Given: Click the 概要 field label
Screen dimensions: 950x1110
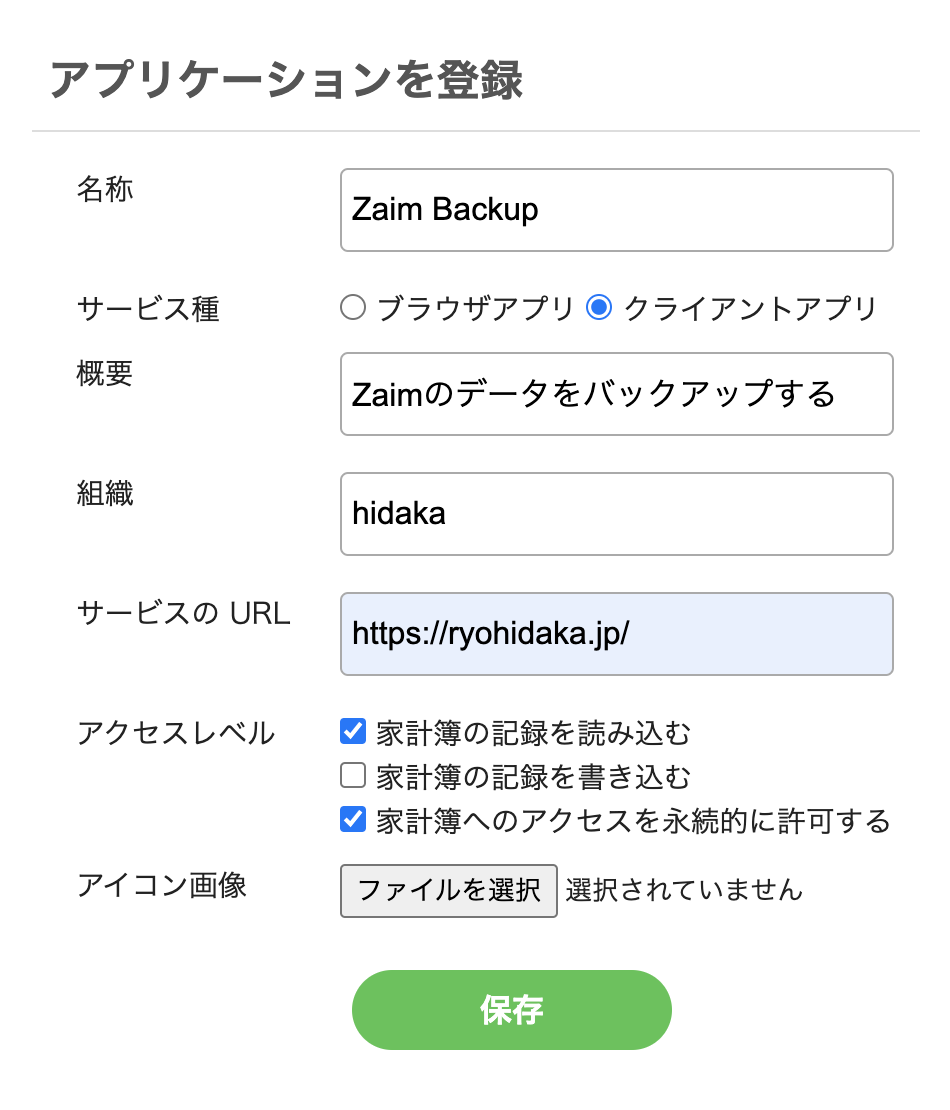Looking at the screenshot, I should click(x=105, y=373).
